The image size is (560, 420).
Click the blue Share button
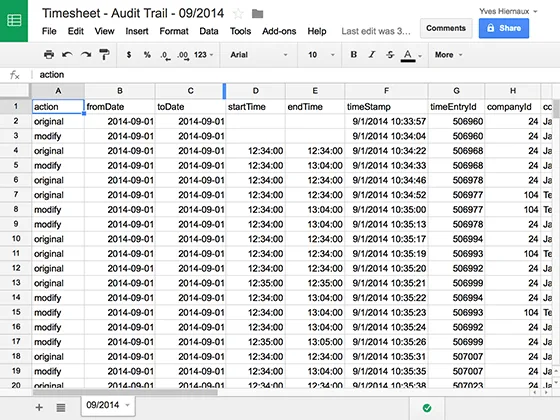pyautogui.click(x=504, y=28)
